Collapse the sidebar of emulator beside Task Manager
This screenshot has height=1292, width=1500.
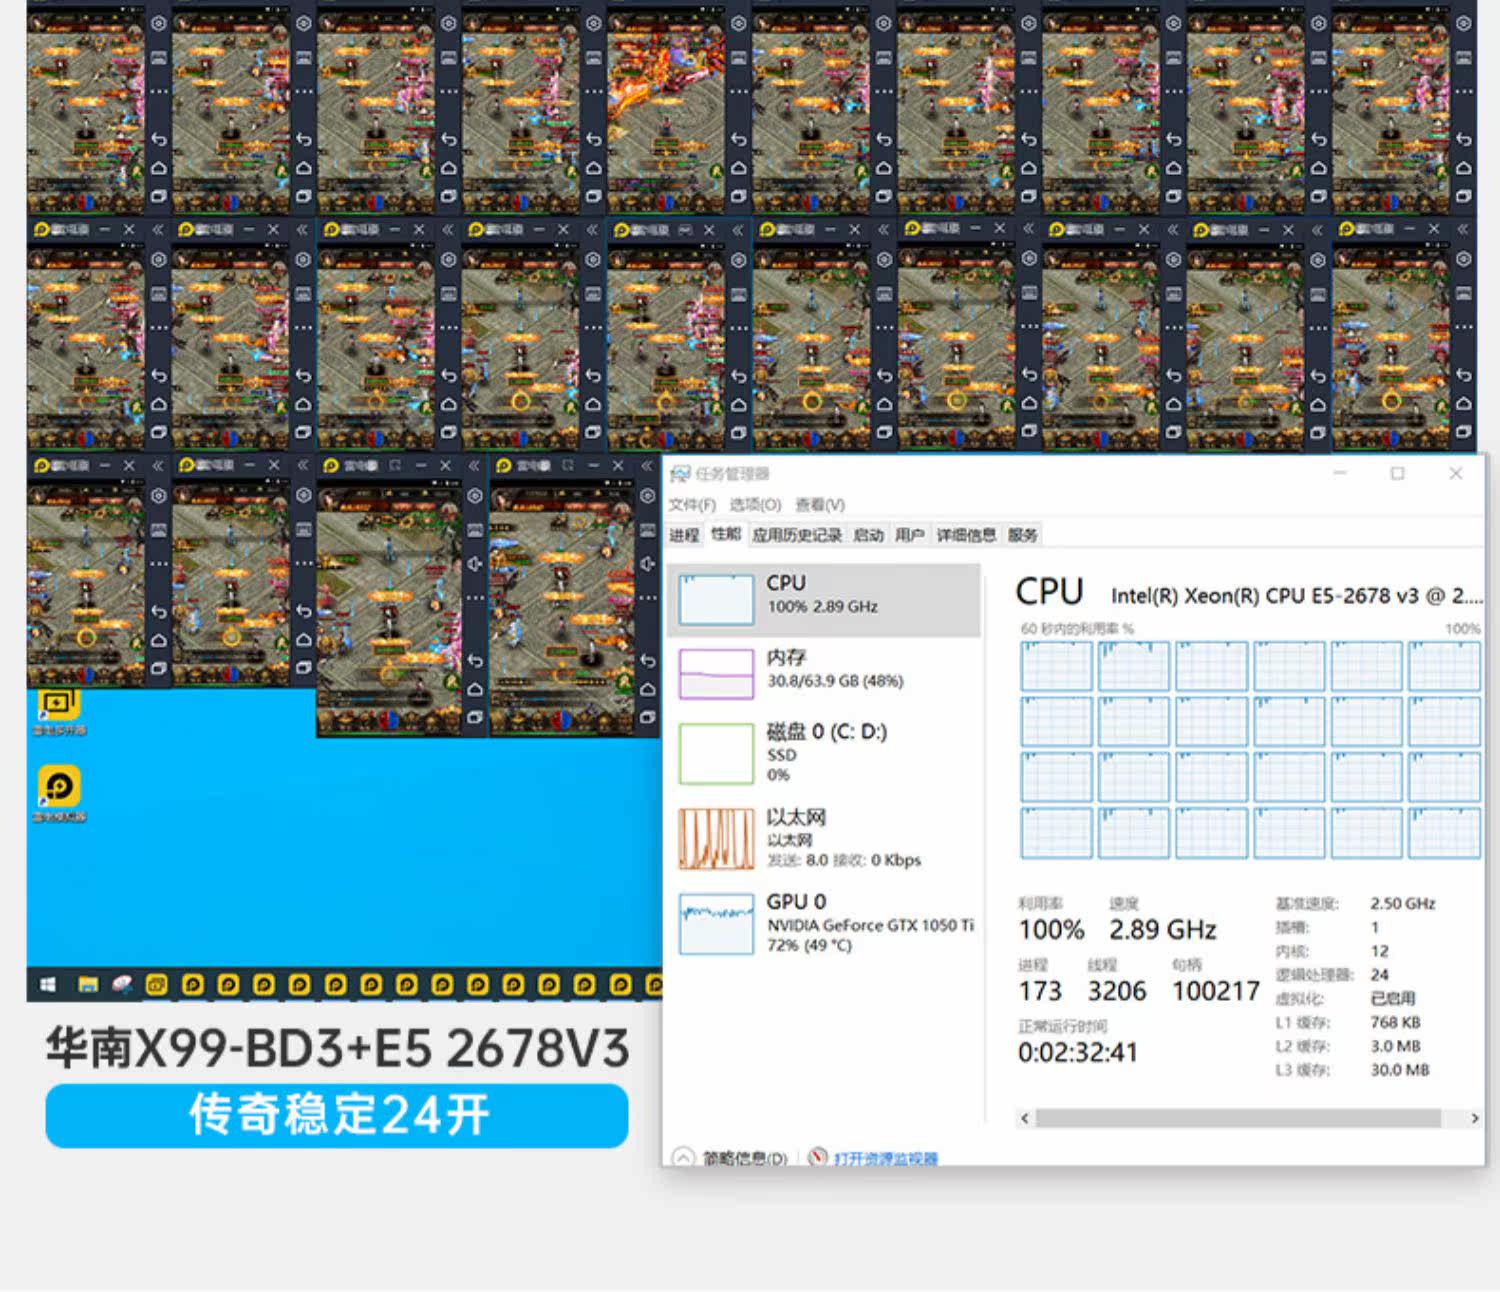click(646, 466)
